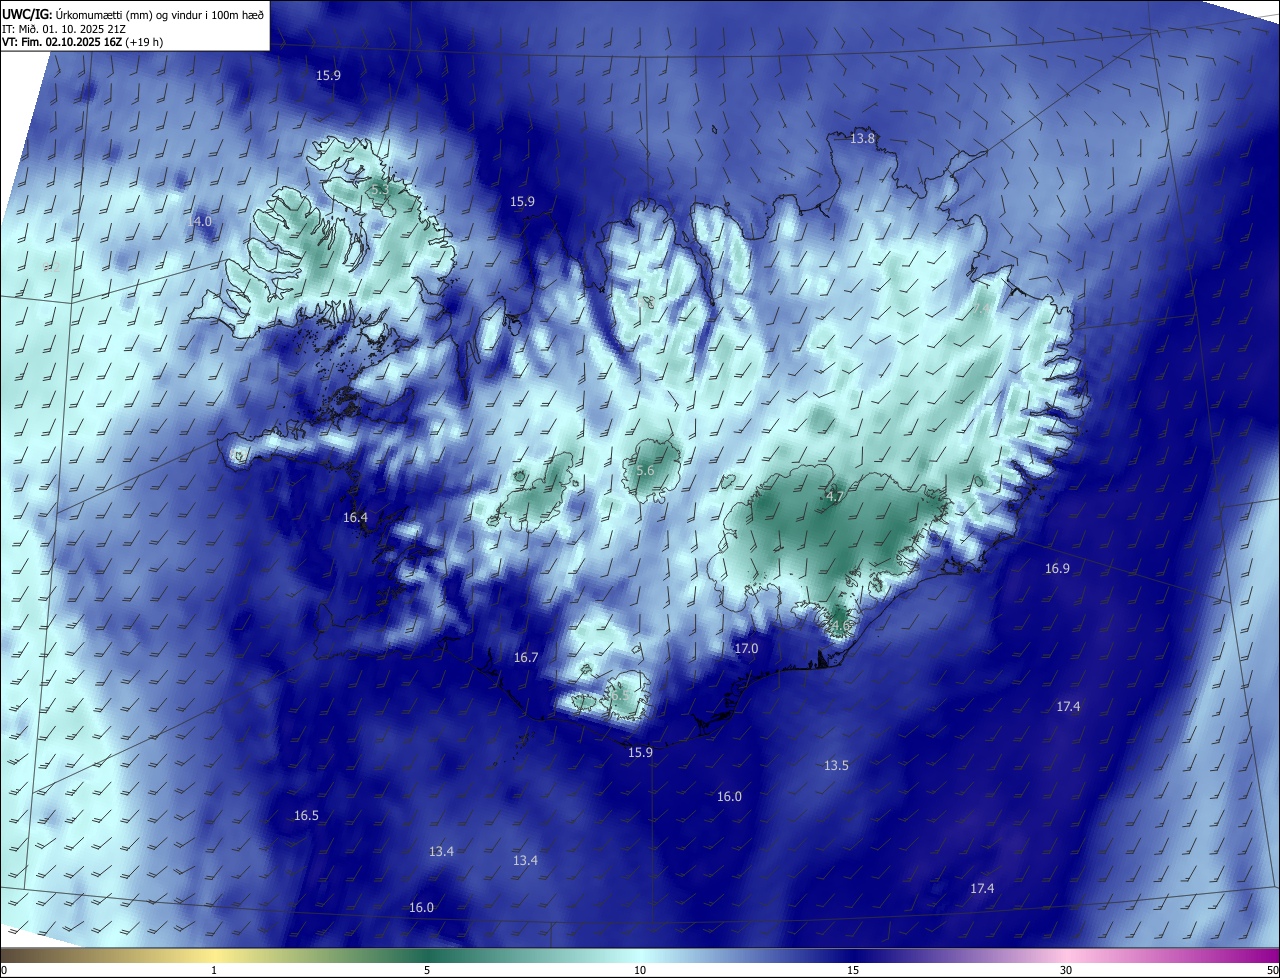
Task: Click the 17.0 value on the map
Action: [x=746, y=648]
